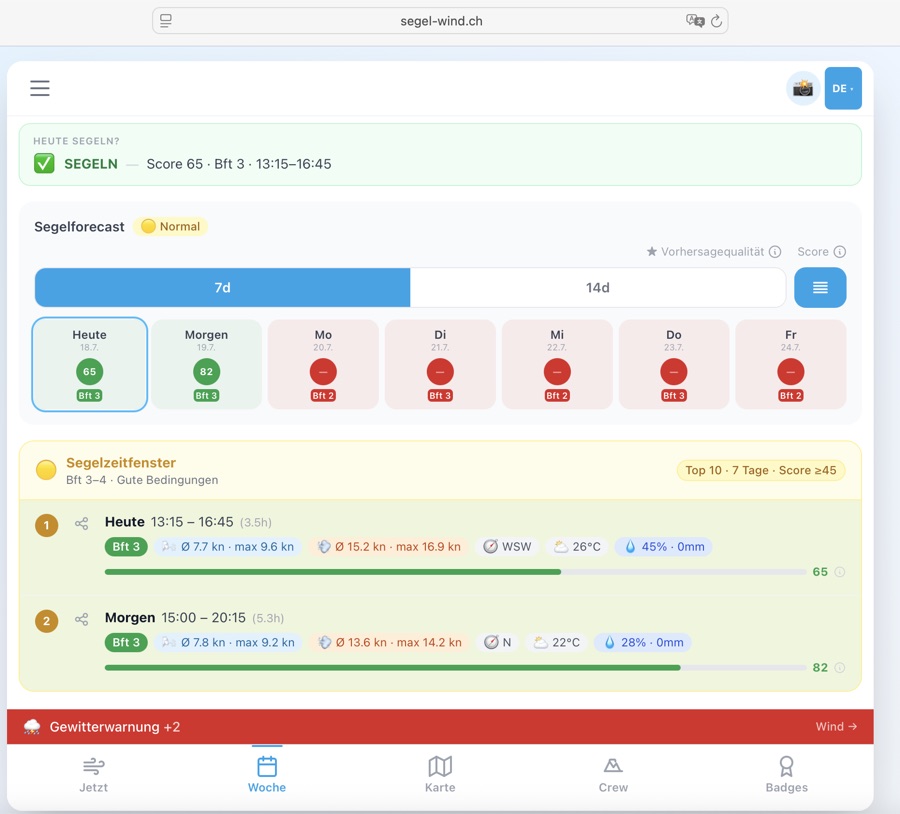Select the Morgen 19.7. day card
Image resolution: width=900 pixels, height=814 pixels.
[x=206, y=365]
